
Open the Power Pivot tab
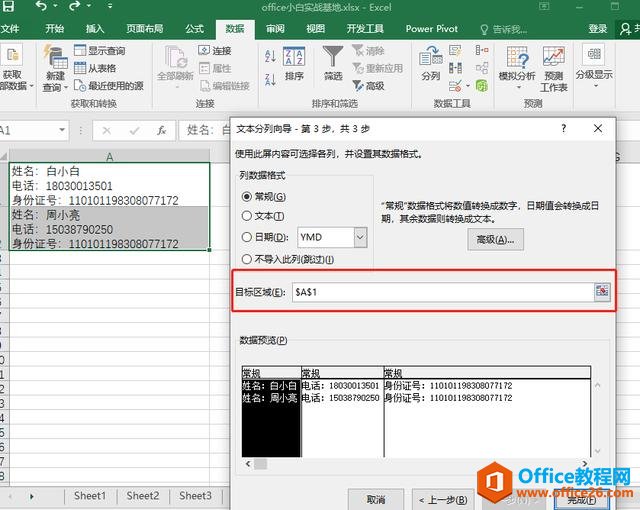click(431, 29)
